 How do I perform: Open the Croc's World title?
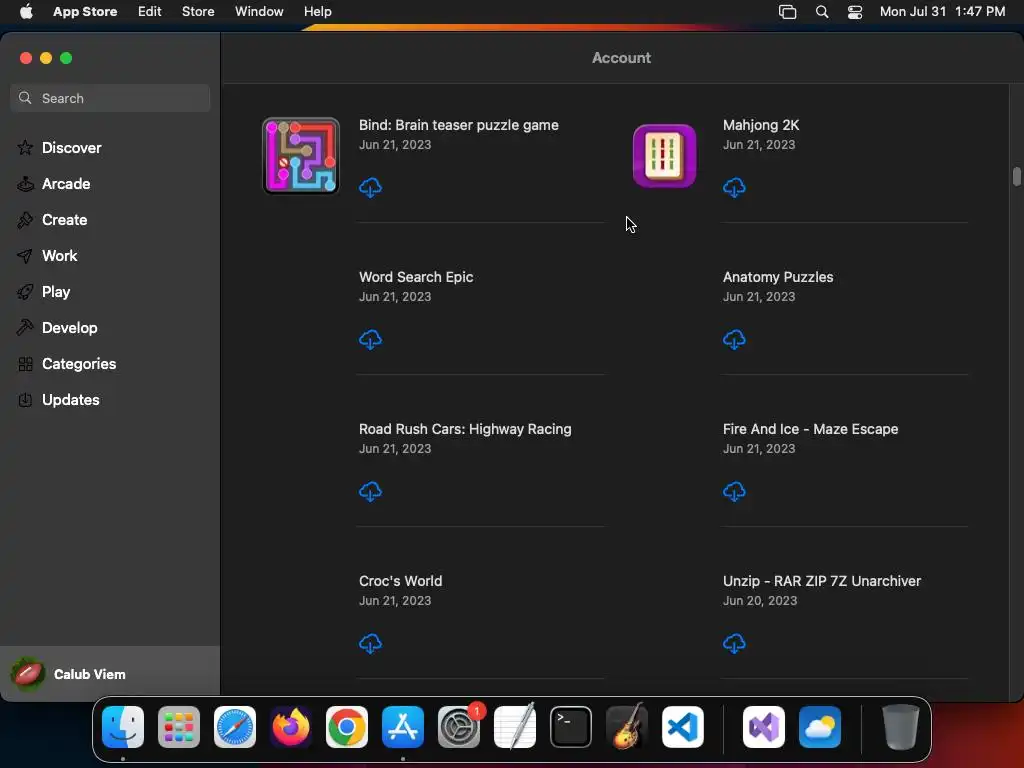click(x=400, y=581)
